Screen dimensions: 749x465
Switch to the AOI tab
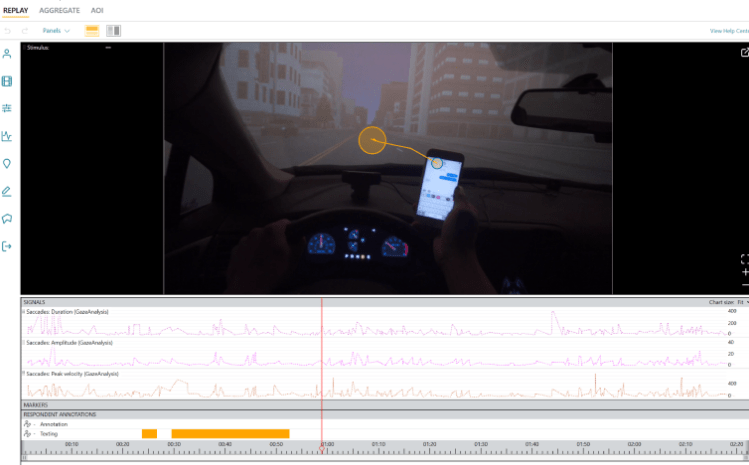(97, 9)
